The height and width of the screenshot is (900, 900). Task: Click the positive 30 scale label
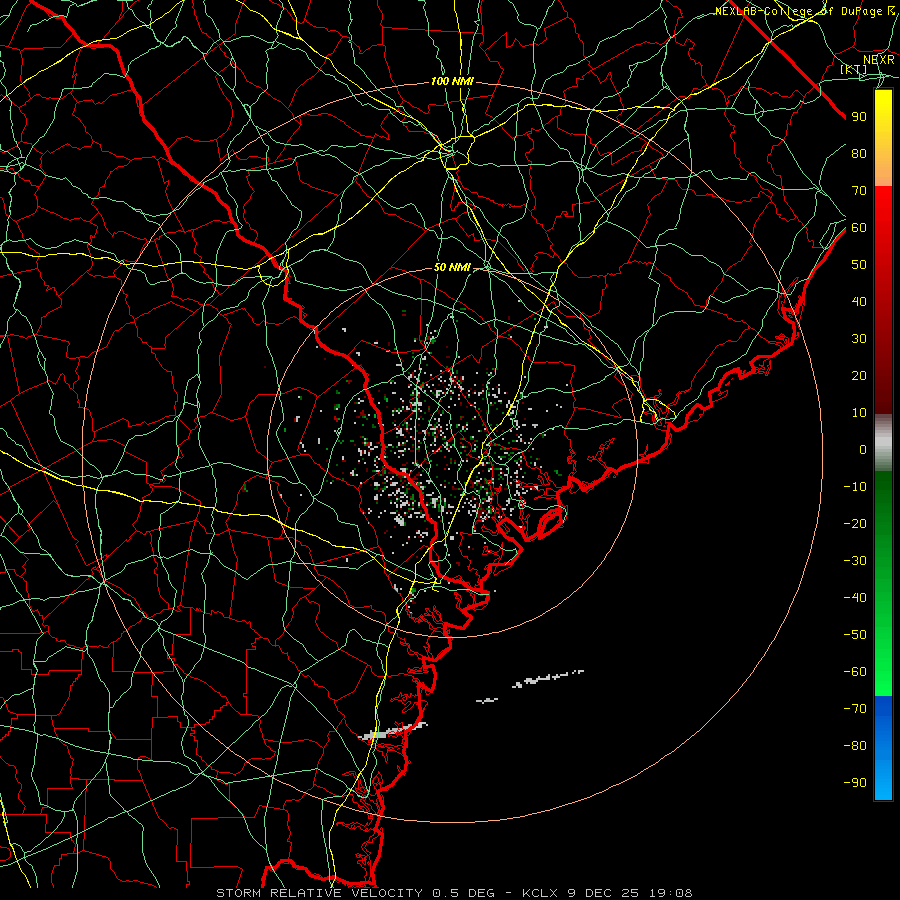859,339
